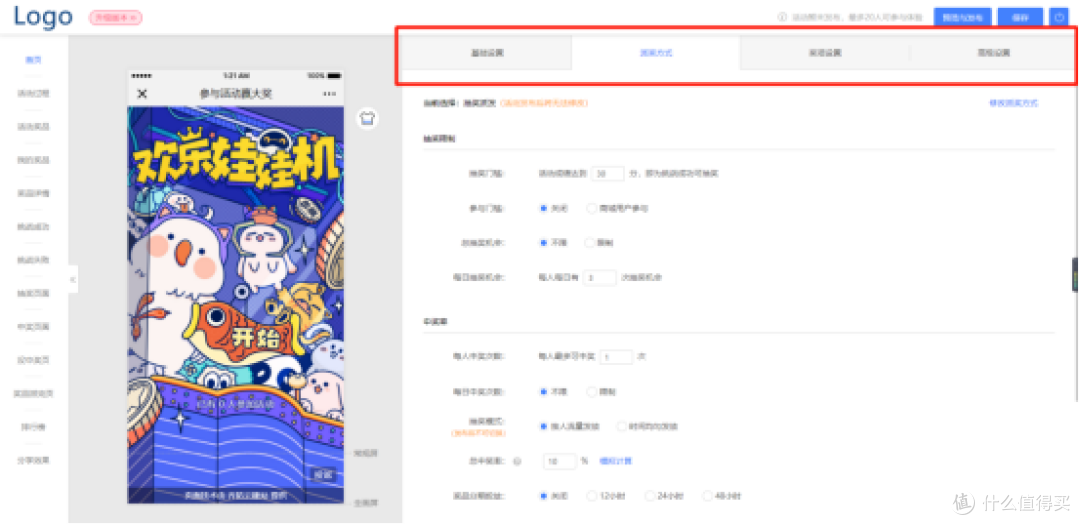Collapse the left sidebar with the arrow handle
This screenshot has width=1080, height=525.
(73, 280)
